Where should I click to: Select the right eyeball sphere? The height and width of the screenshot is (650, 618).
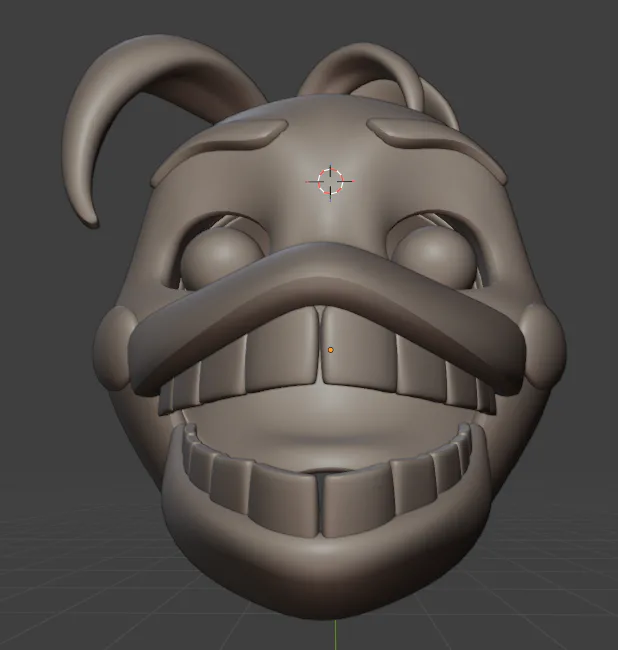(436, 256)
